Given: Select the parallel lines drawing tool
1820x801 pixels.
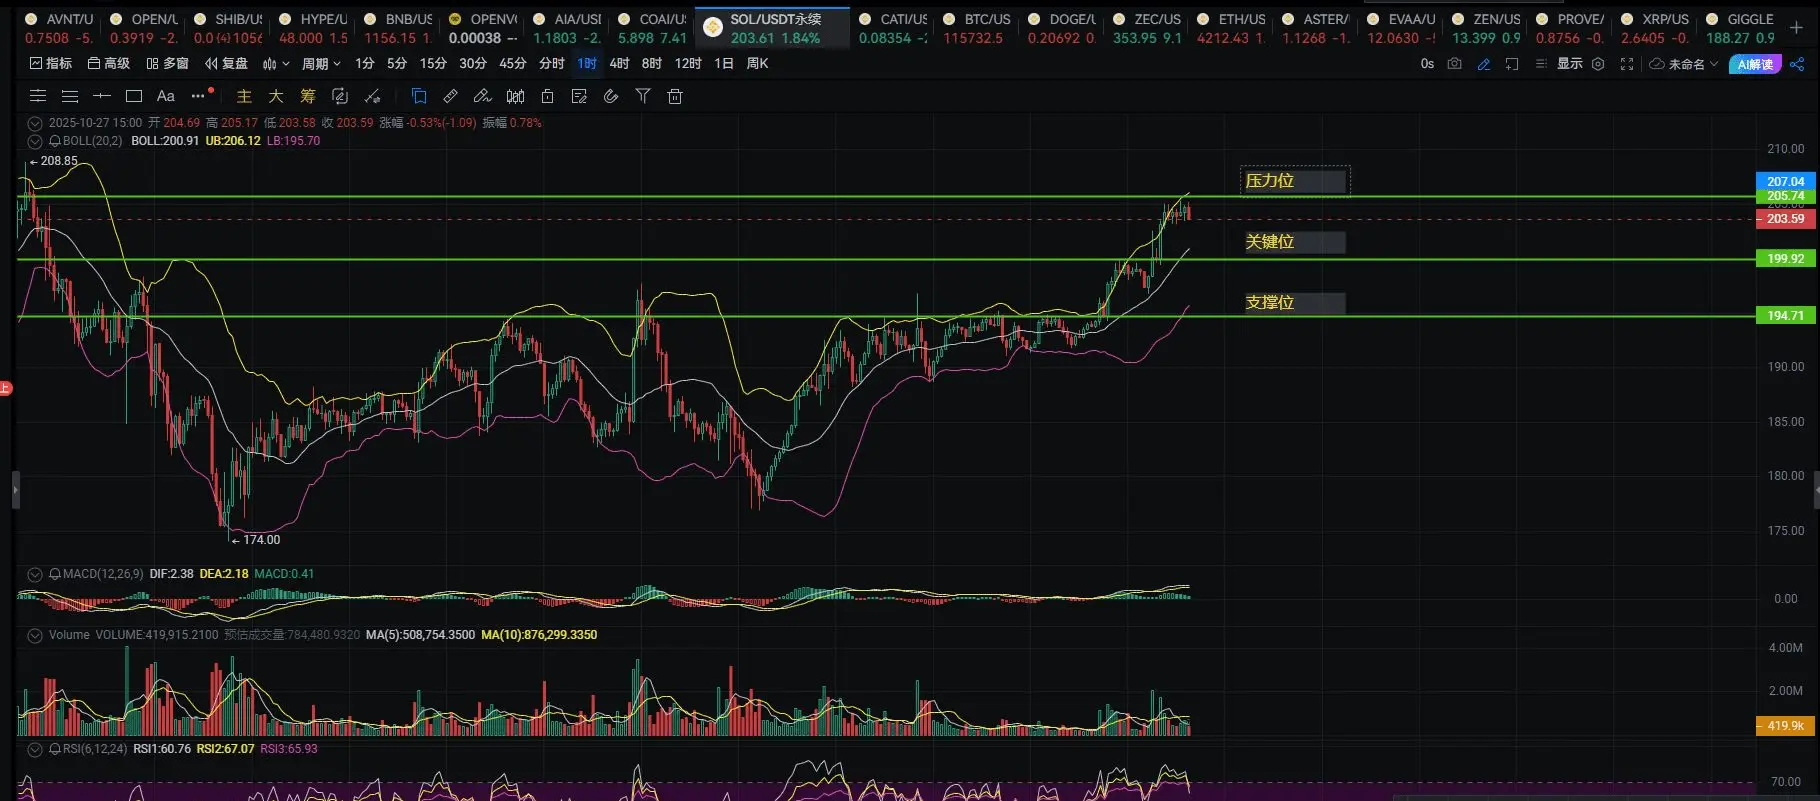Looking at the screenshot, I should point(70,96).
